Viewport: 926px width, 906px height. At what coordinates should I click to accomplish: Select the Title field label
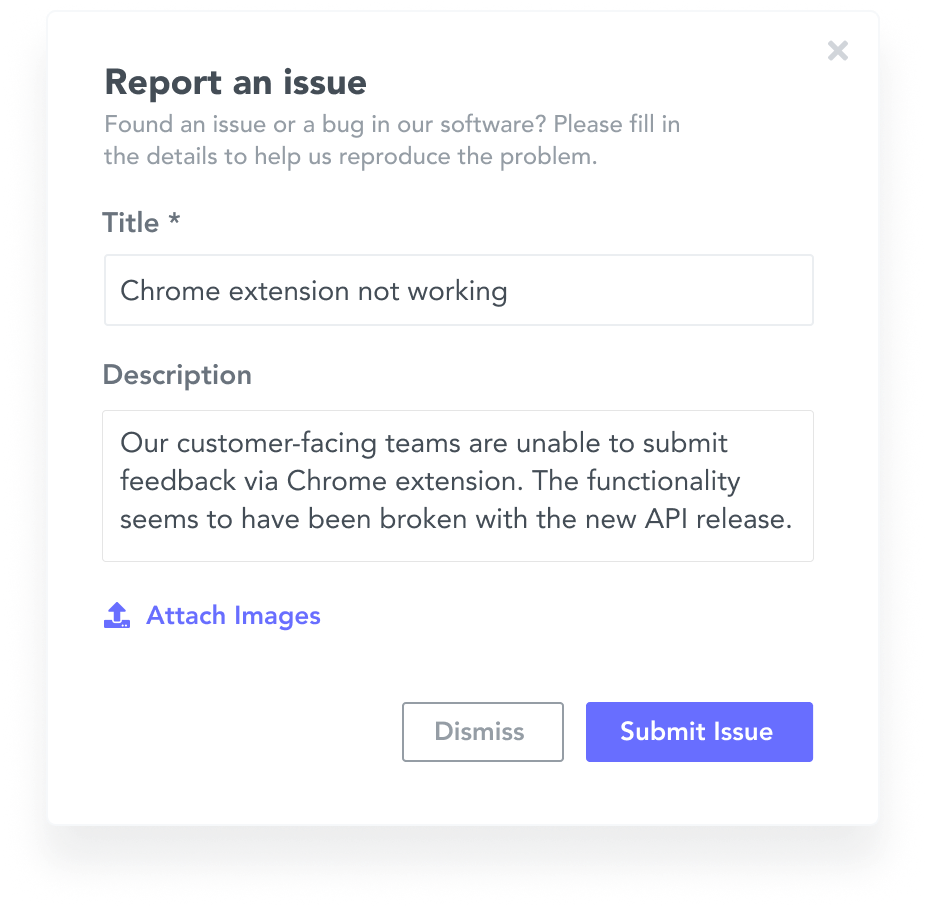[131, 223]
